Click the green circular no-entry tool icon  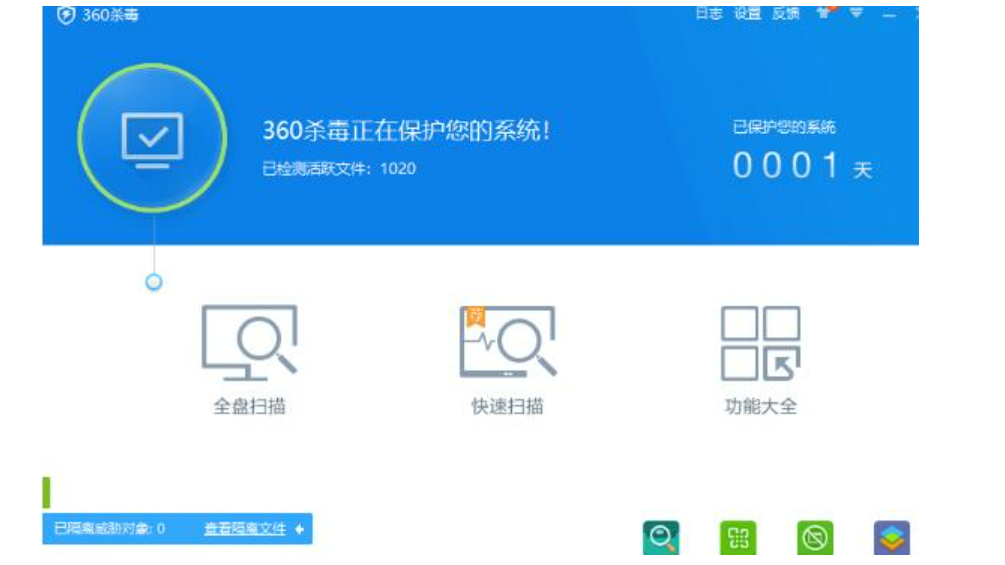tap(815, 538)
